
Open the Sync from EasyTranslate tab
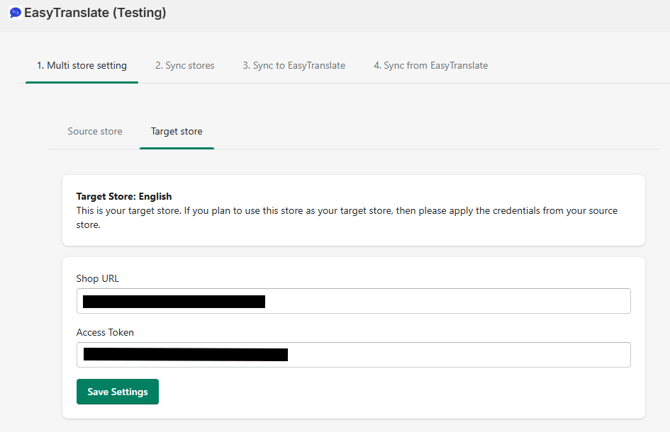coord(430,66)
